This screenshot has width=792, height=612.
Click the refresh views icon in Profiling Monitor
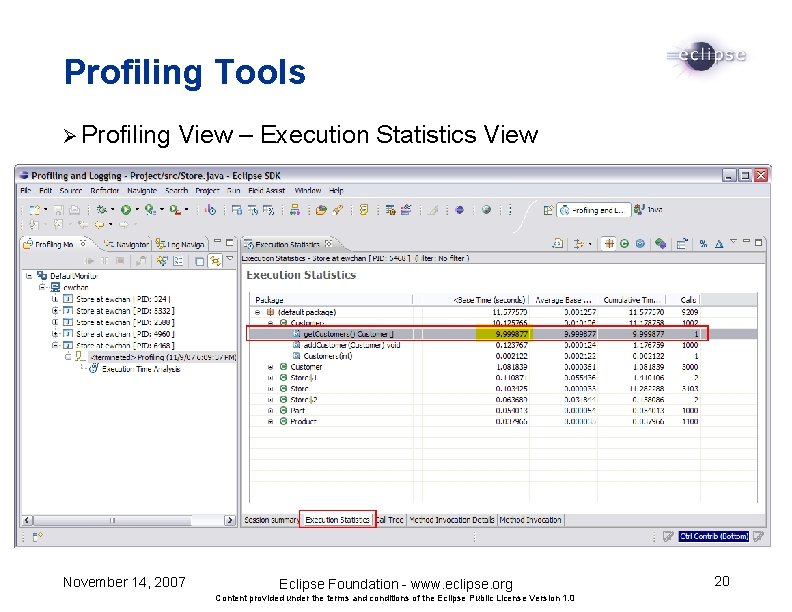pos(162,261)
